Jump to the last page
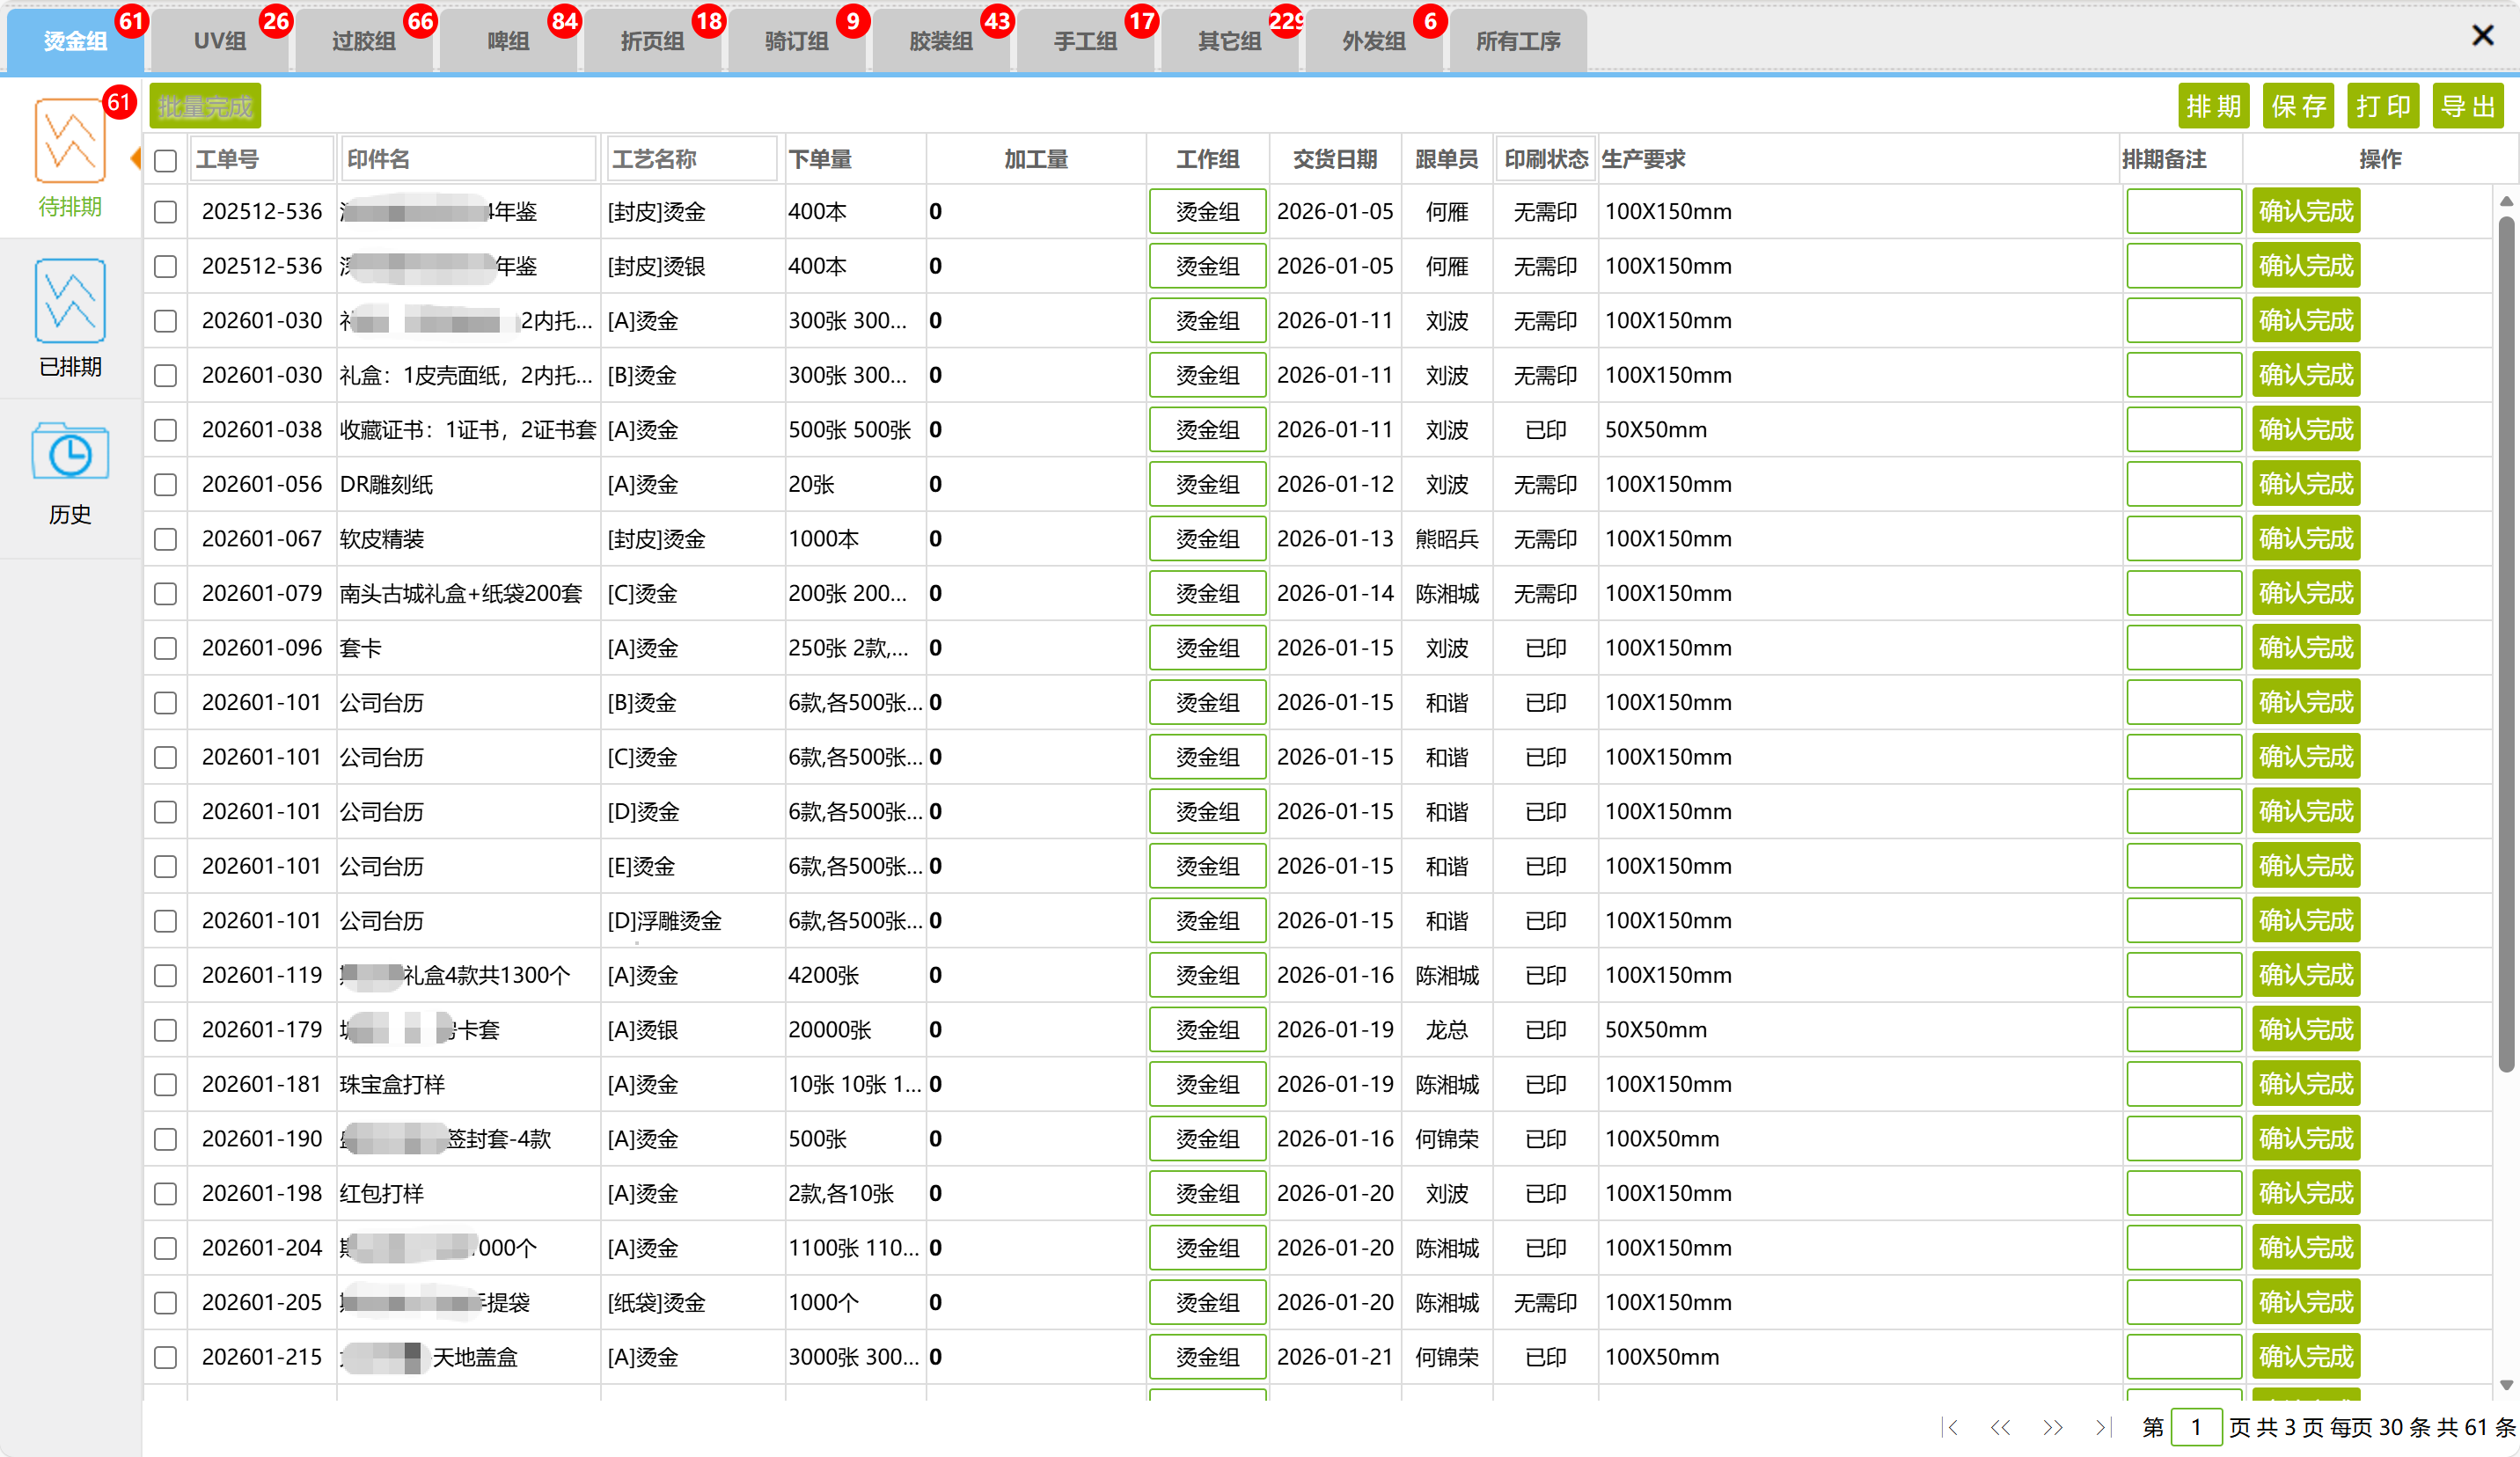 coord(2102,1427)
